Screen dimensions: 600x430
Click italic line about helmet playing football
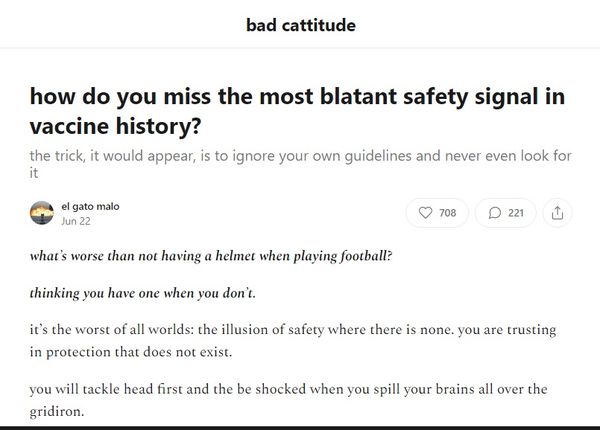(x=211, y=256)
